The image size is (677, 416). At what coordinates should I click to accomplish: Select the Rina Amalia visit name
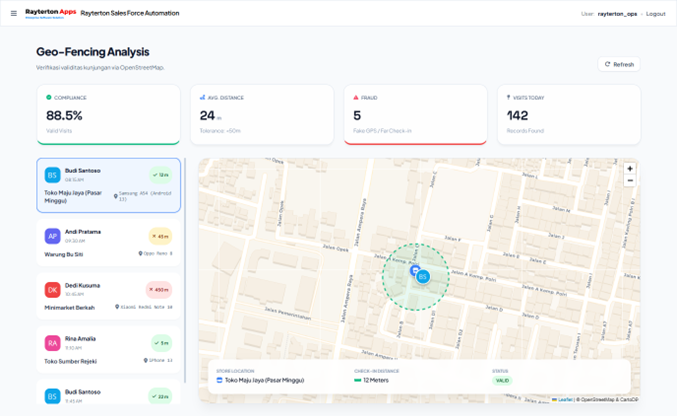(80, 339)
